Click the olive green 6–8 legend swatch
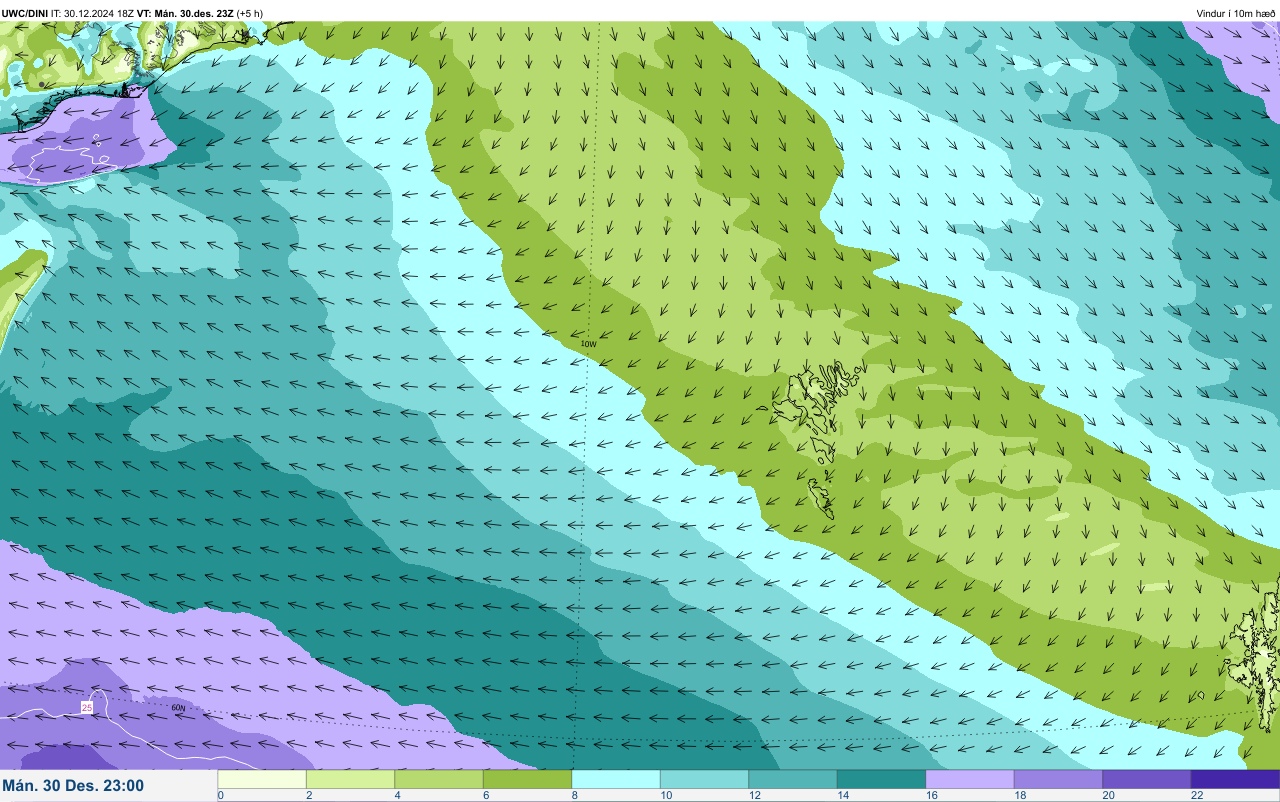This screenshot has height=802, width=1280. coord(527,779)
